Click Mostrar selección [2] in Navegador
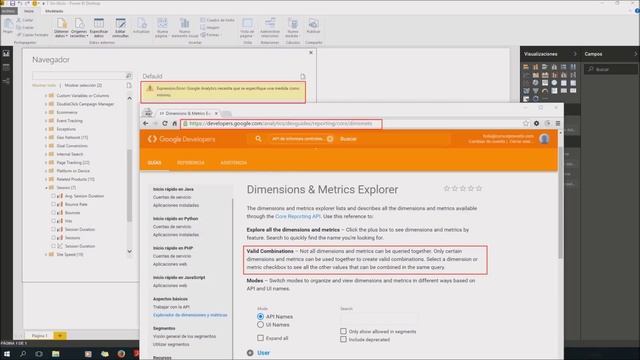This screenshot has width=640, height=360. pyautogui.click(x=83, y=85)
